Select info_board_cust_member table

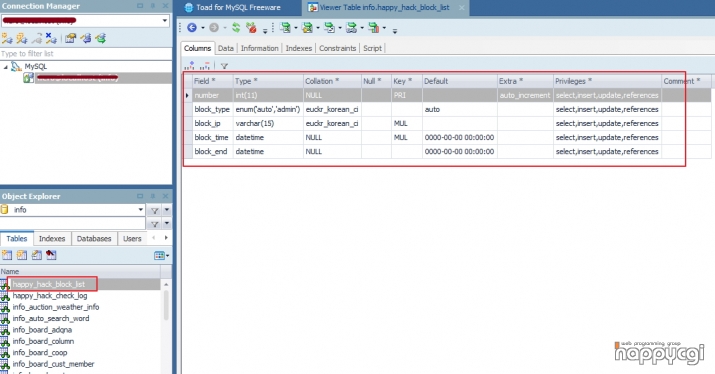[53, 364]
